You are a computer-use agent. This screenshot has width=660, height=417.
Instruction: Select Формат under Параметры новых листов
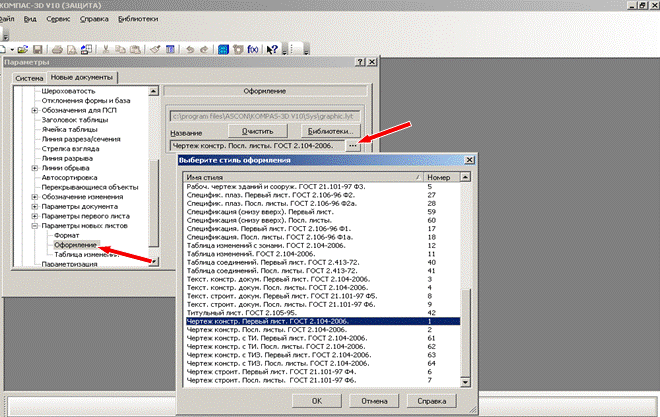point(67,235)
